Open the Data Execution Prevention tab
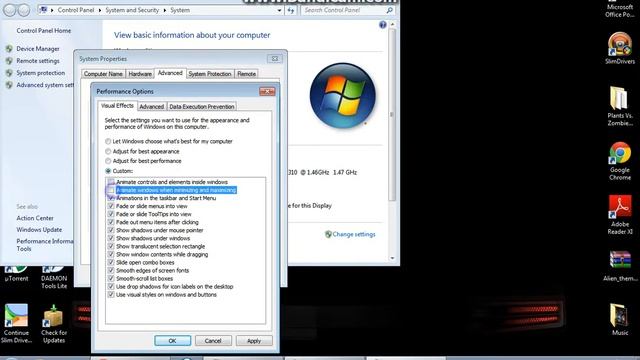640x360 pixels. tap(202, 107)
